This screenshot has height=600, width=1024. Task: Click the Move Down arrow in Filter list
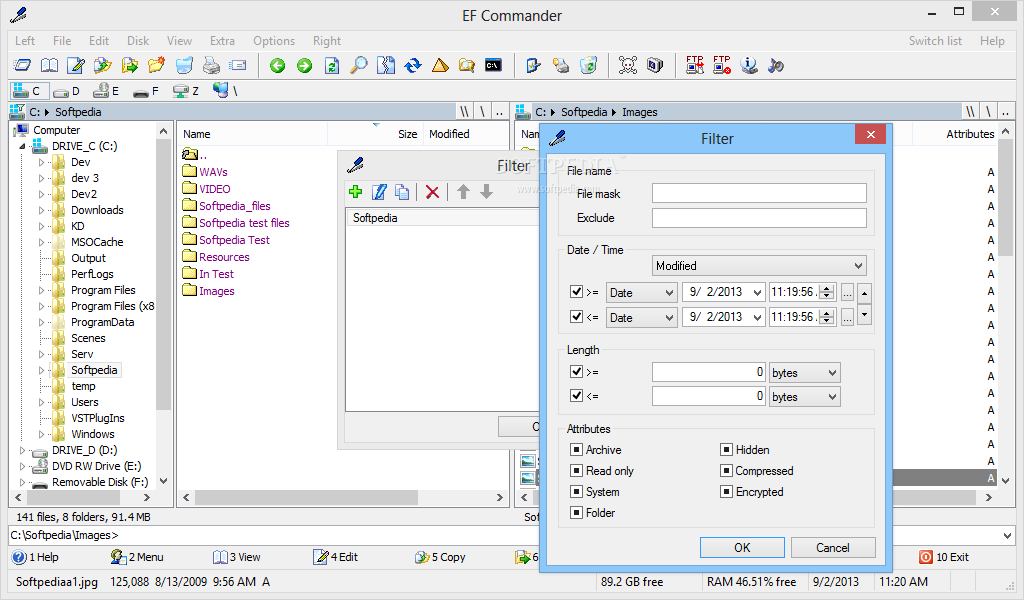coord(486,192)
